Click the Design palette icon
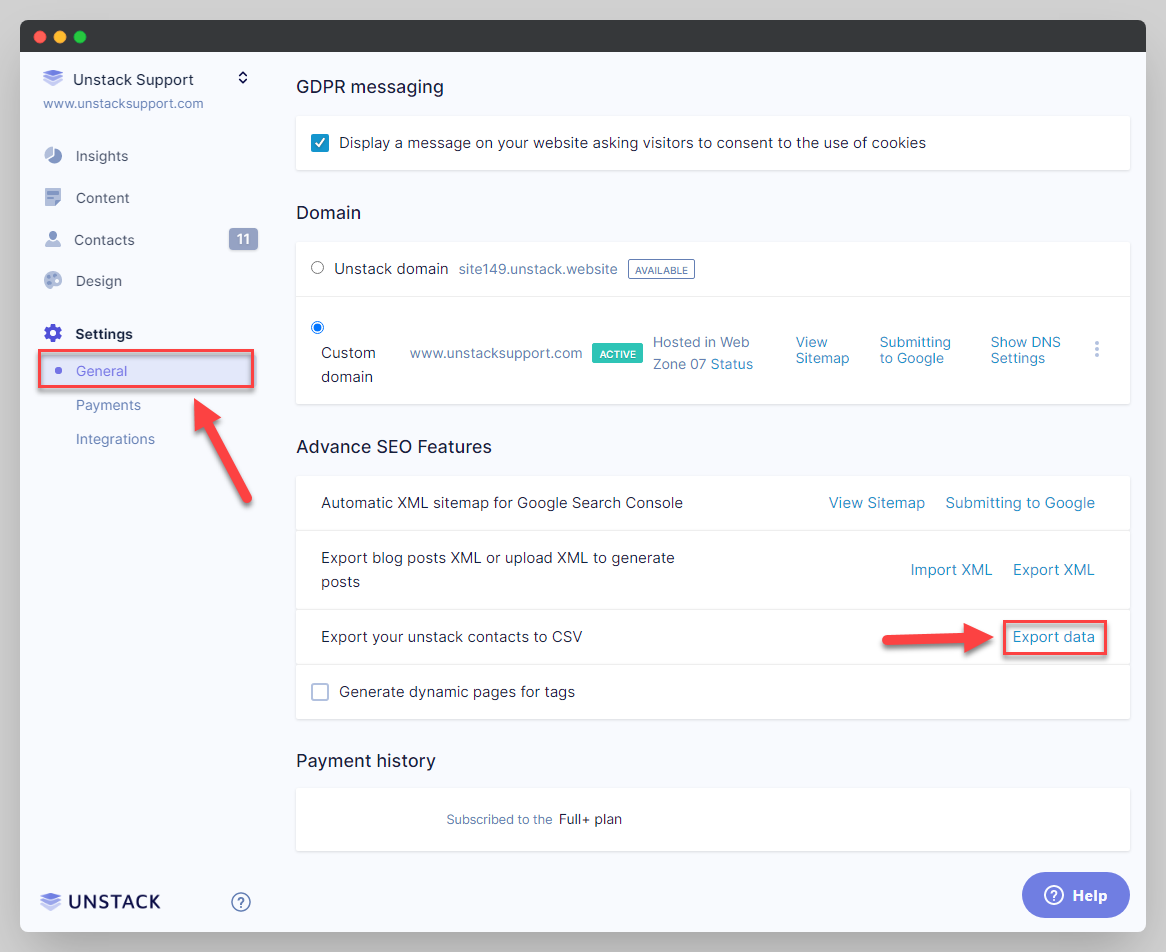1166x952 pixels. pyautogui.click(x=53, y=281)
